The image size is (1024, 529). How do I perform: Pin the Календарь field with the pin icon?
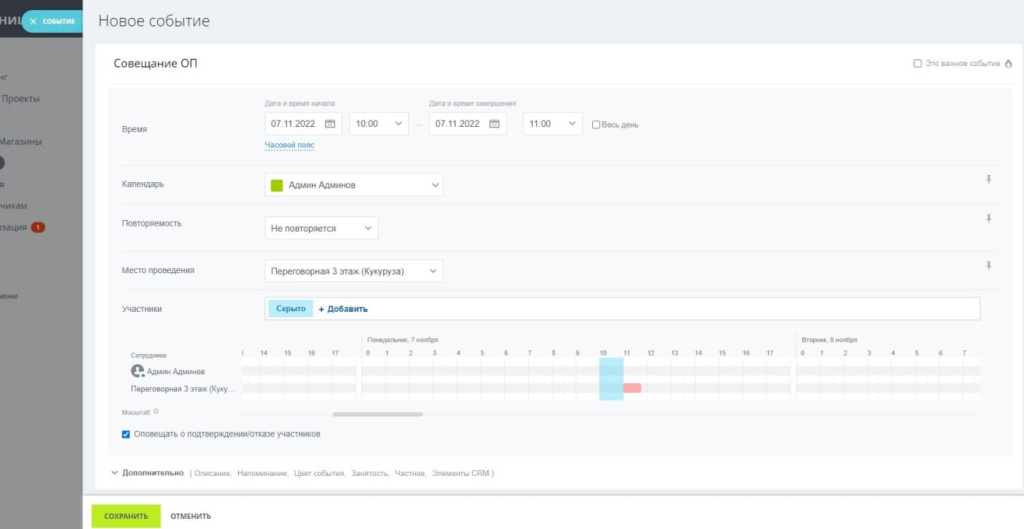coord(989,180)
